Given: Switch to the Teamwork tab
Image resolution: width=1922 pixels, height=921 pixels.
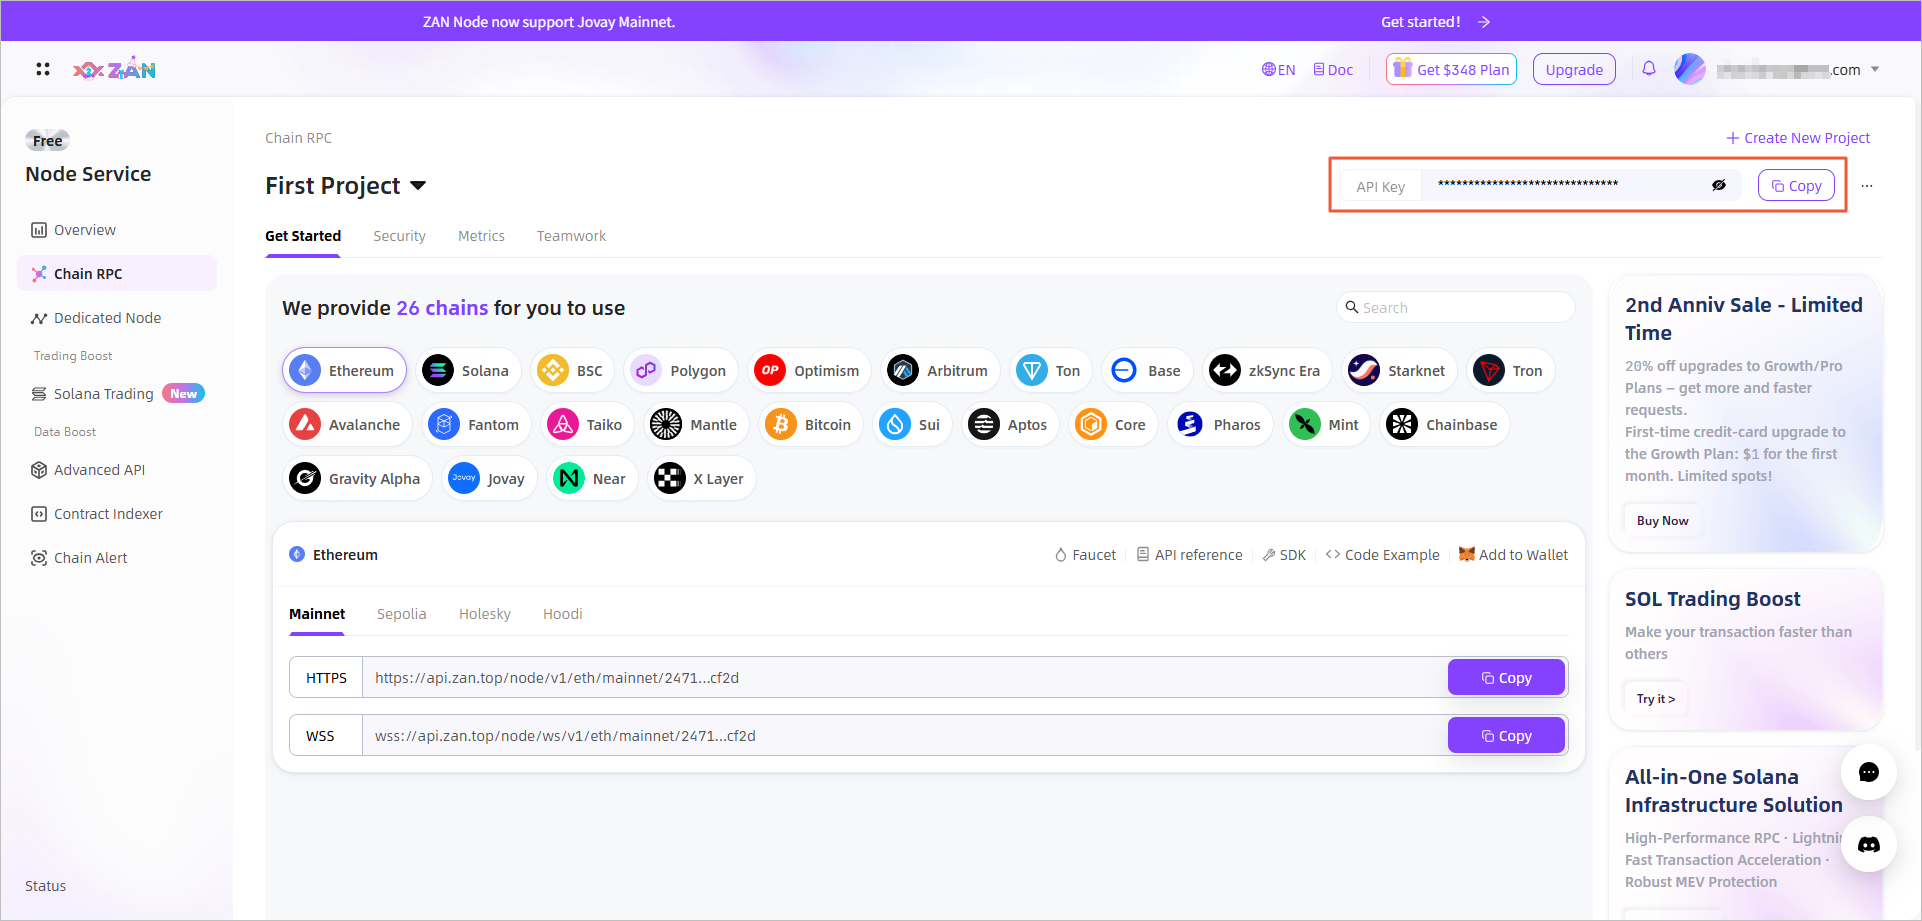Looking at the screenshot, I should pyautogui.click(x=571, y=236).
